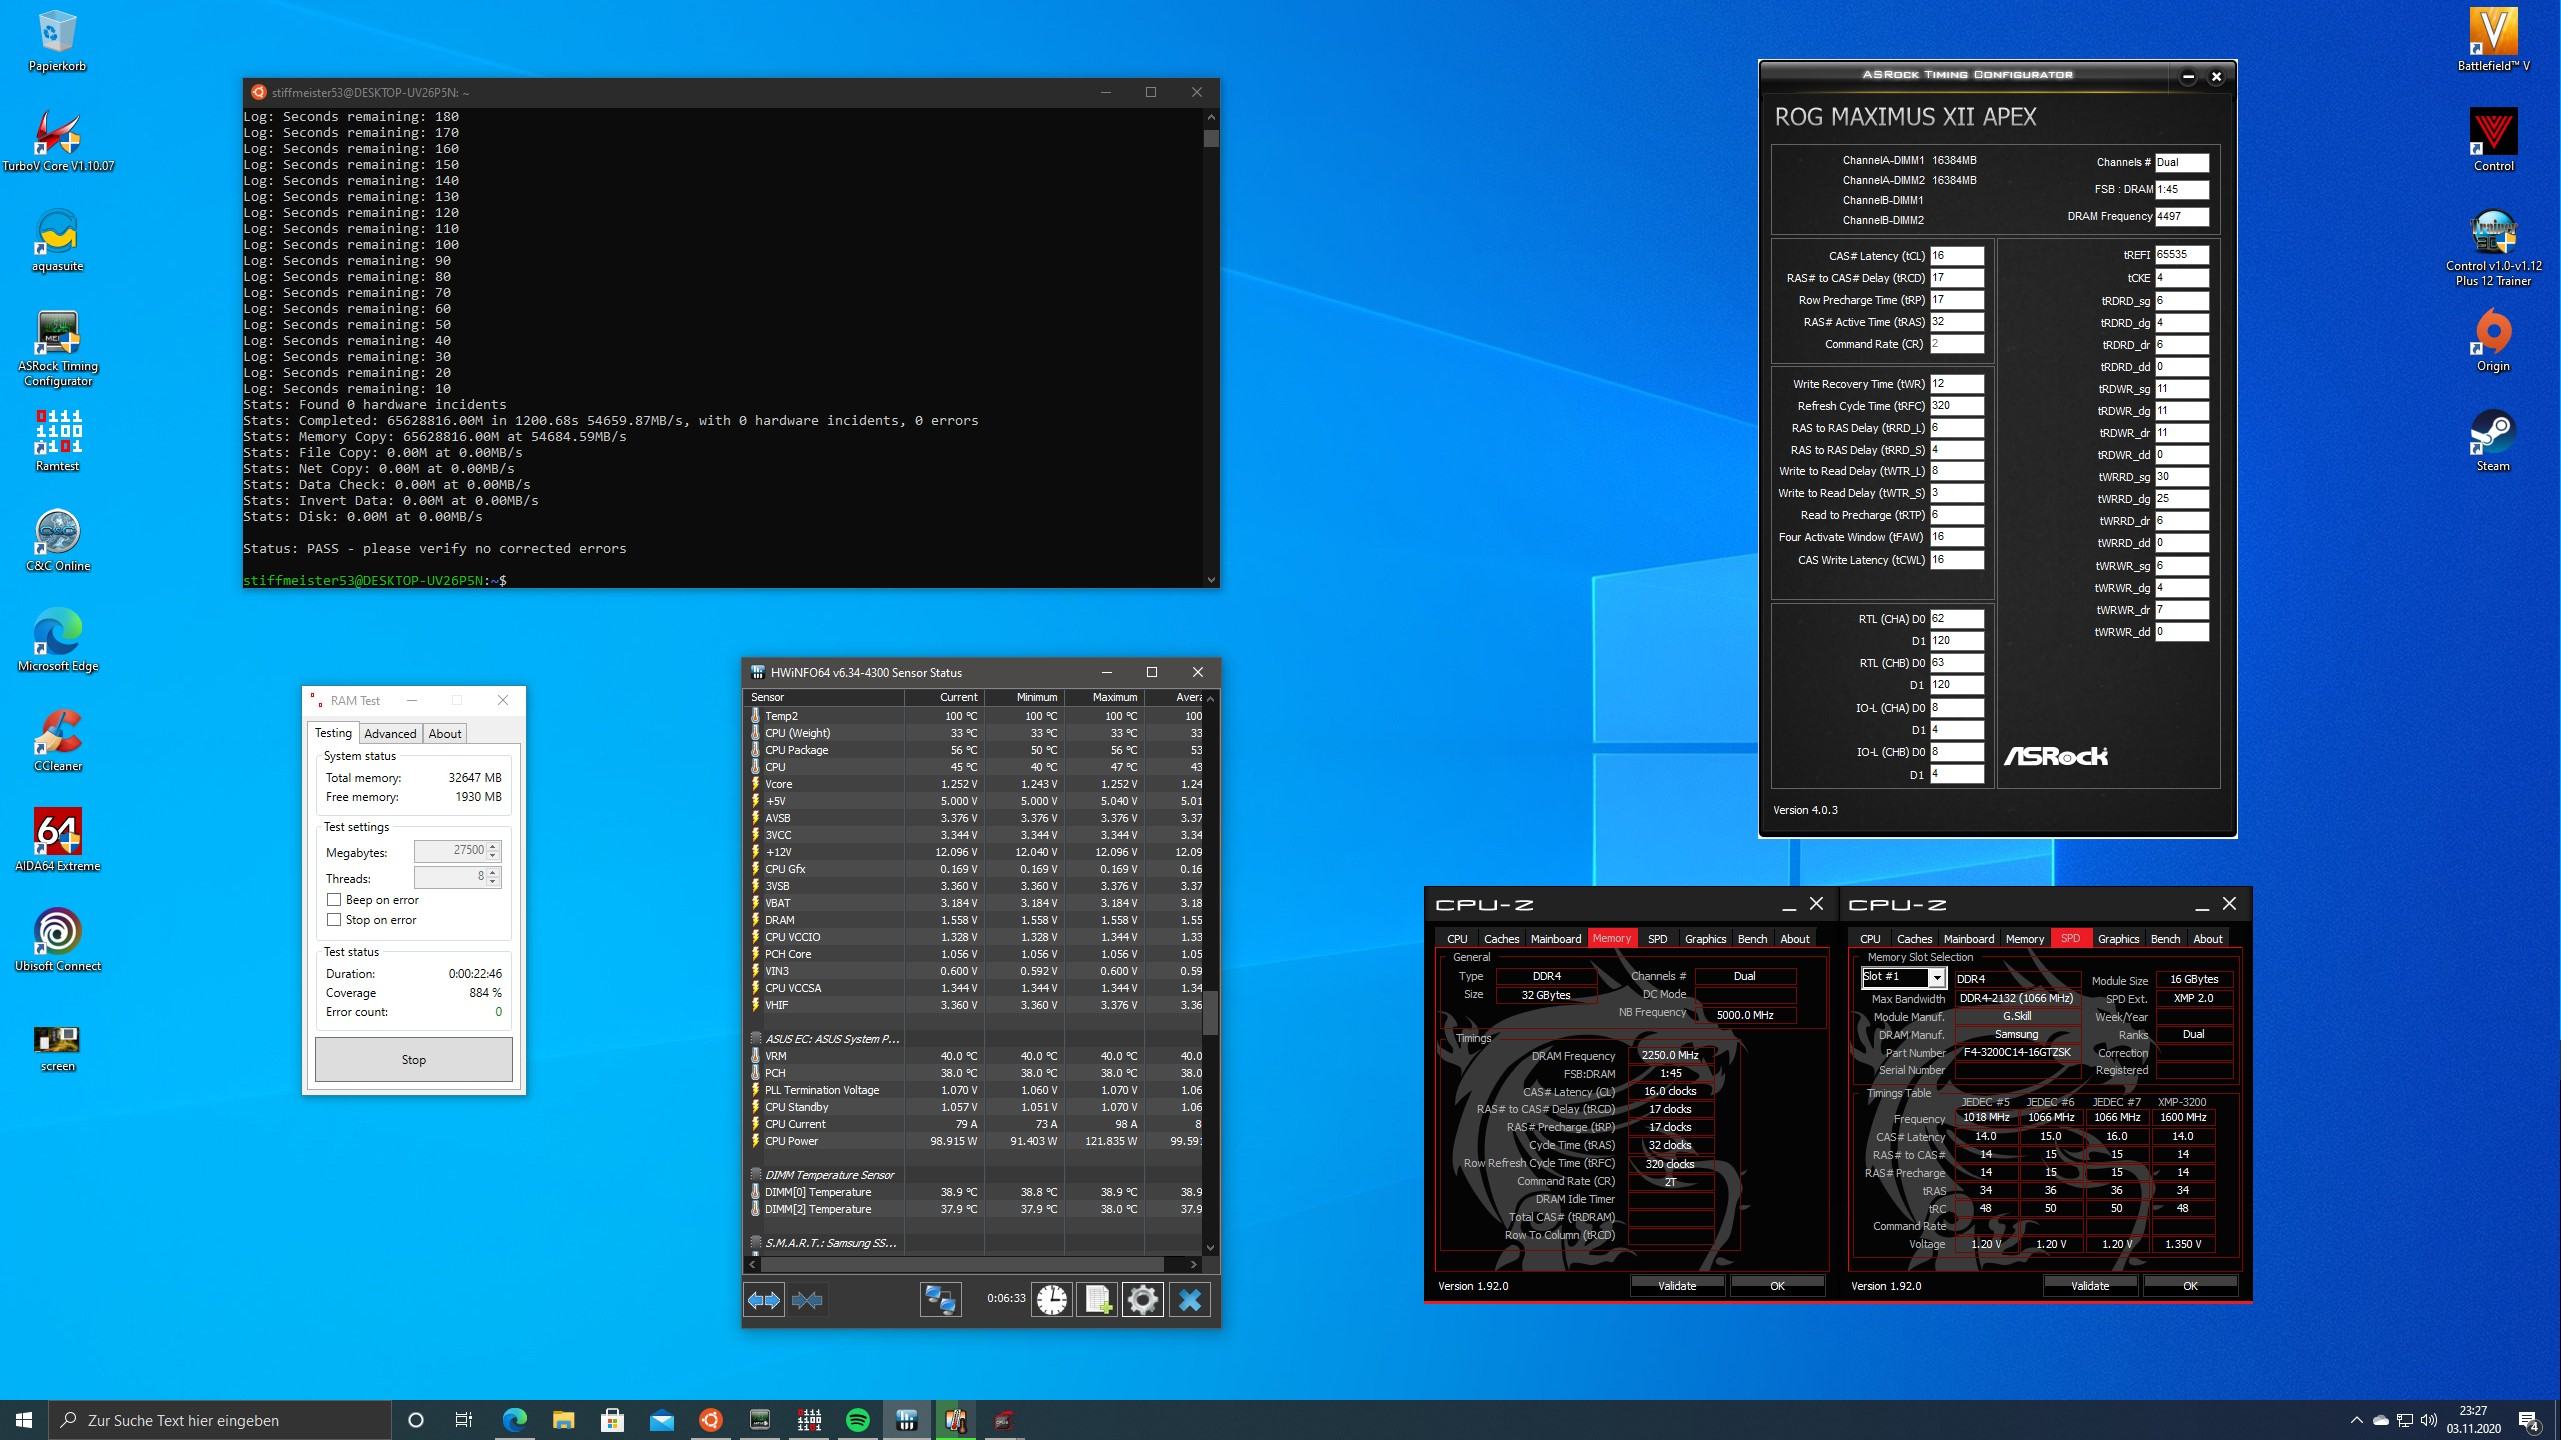Open HWiNFO sensor settings with the gear icon
Viewport: 2561px width, 1440px height.
1143,1300
